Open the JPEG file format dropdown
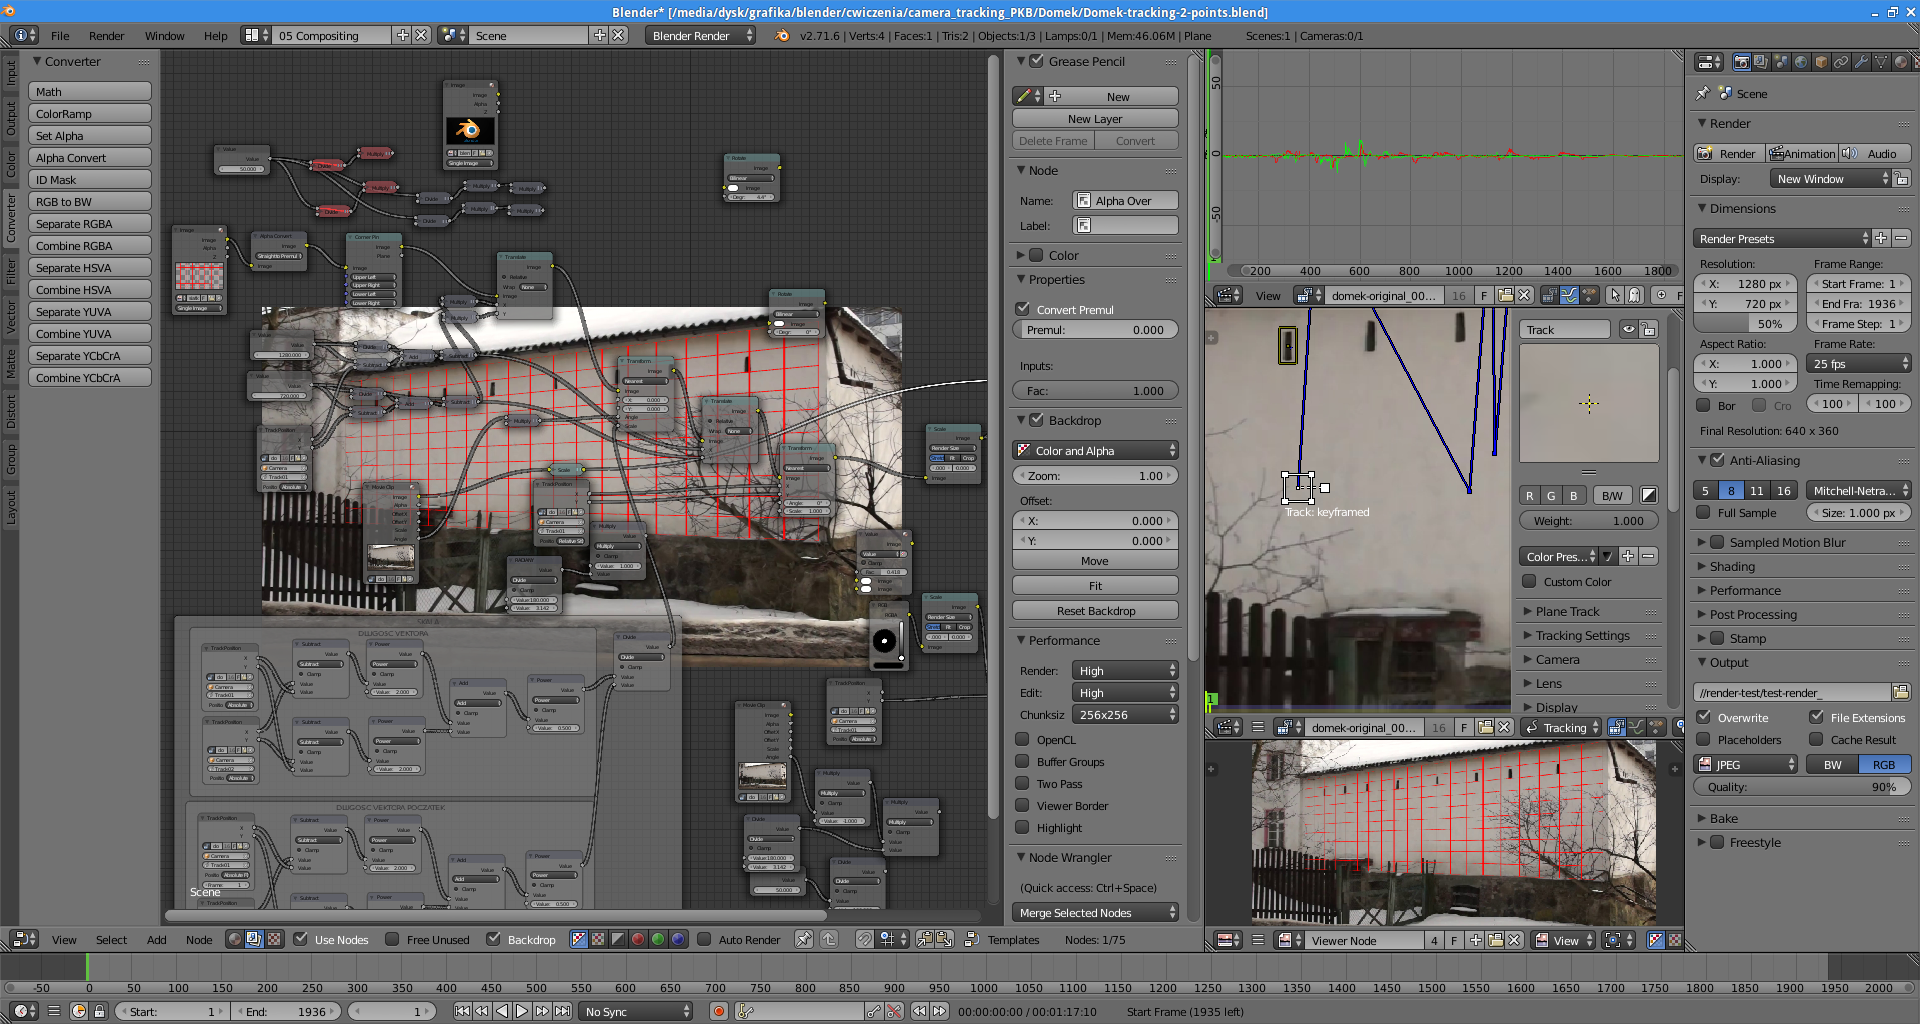The image size is (1920, 1024). 1746,764
